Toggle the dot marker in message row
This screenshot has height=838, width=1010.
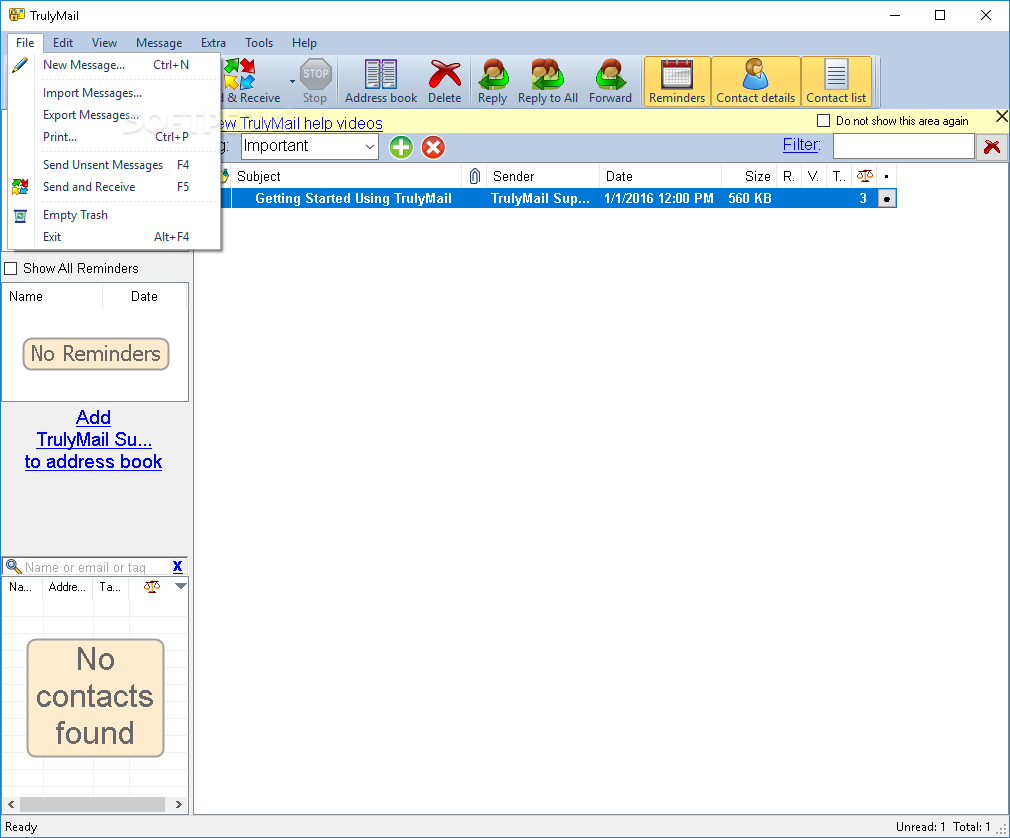pyautogui.click(x=887, y=198)
